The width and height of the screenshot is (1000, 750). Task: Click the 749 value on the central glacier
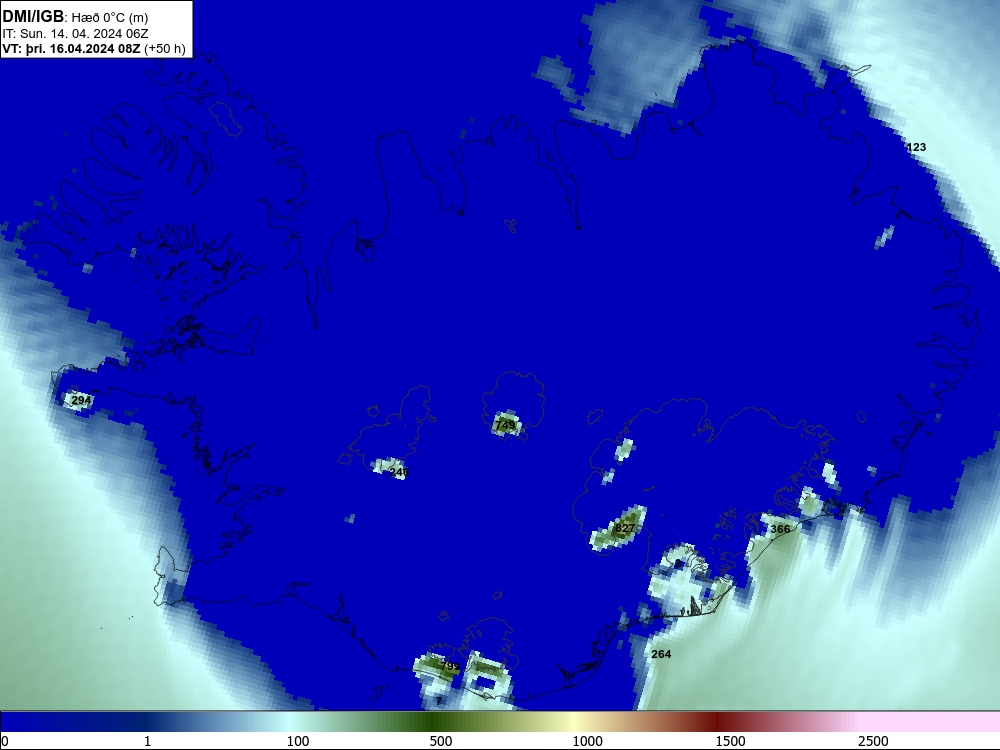(x=505, y=425)
